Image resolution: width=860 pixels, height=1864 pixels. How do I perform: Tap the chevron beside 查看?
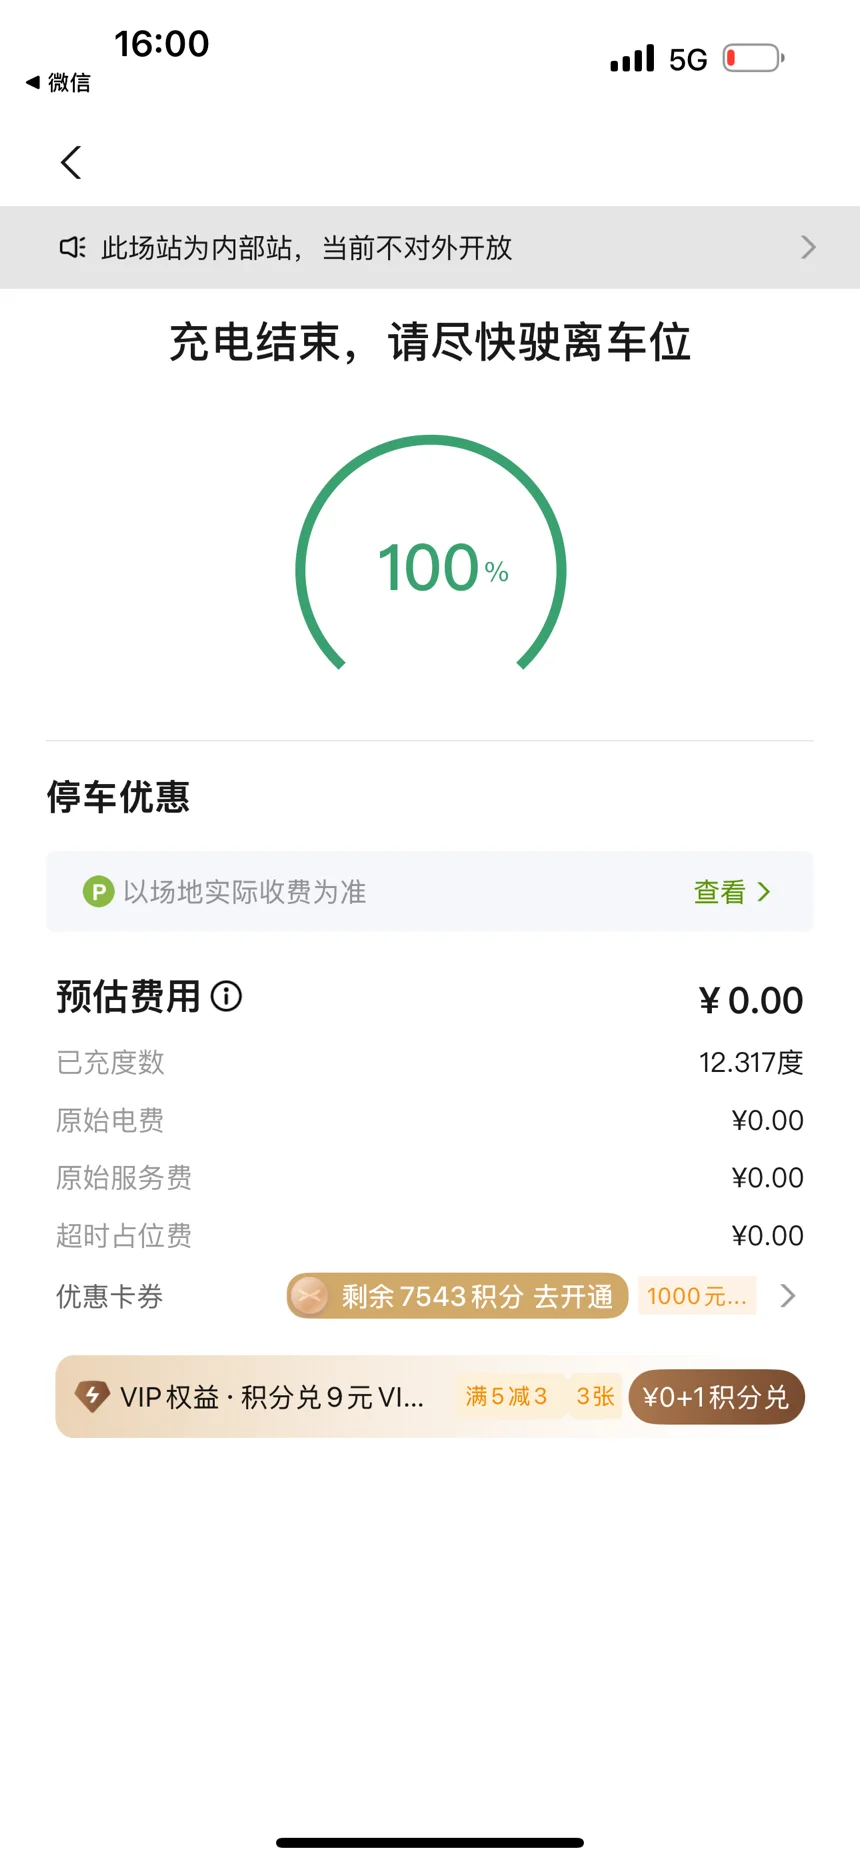point(764,891)
